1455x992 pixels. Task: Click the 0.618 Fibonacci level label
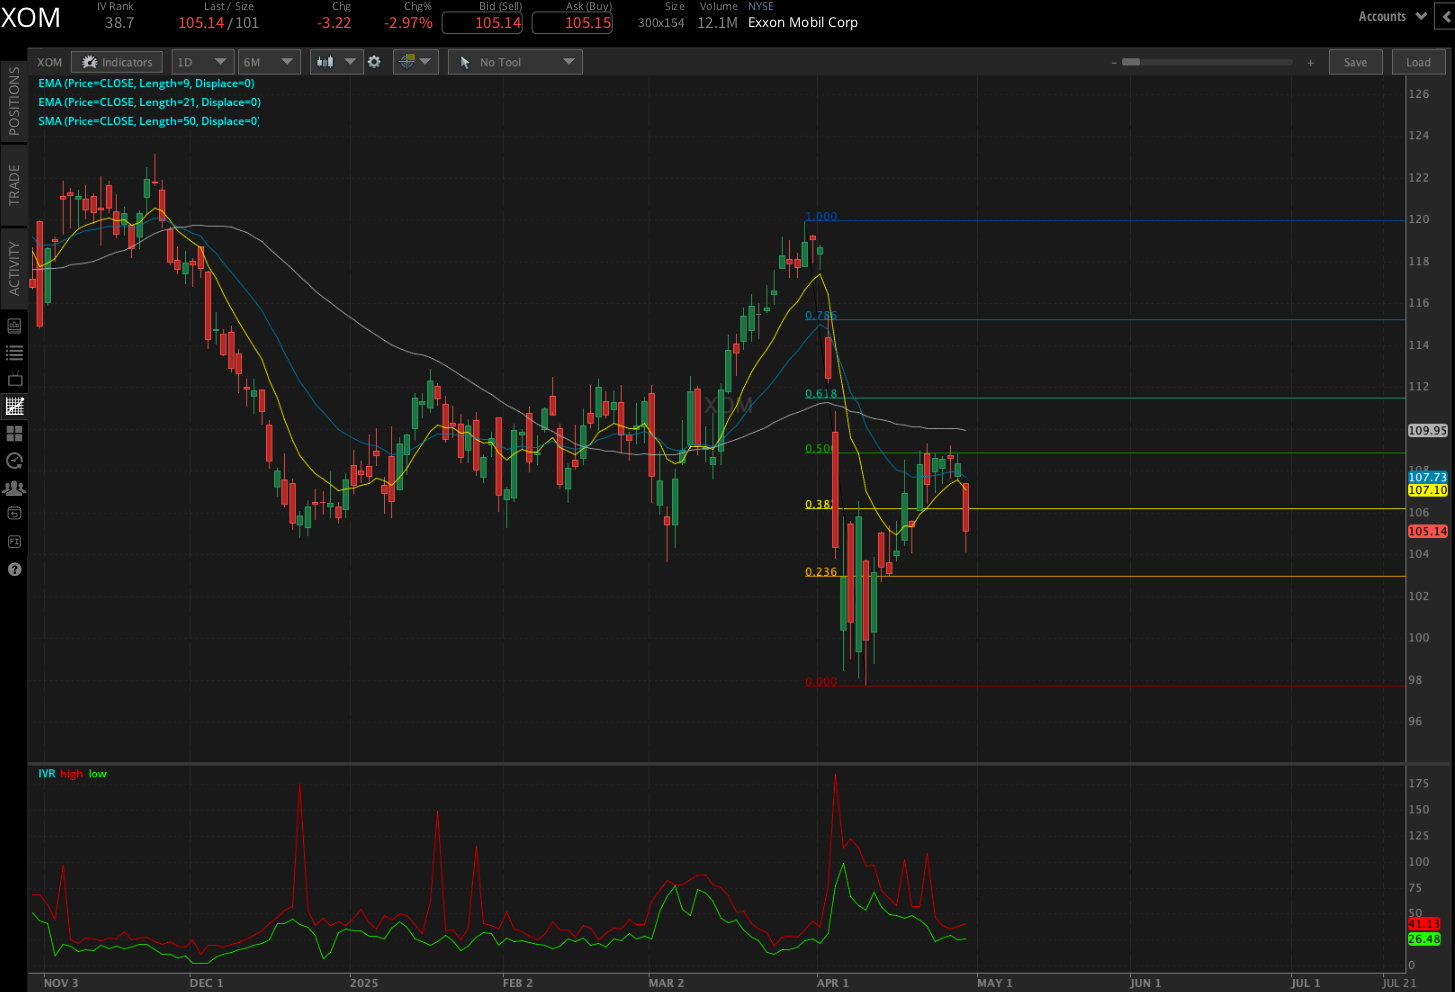tap(821, 394)
